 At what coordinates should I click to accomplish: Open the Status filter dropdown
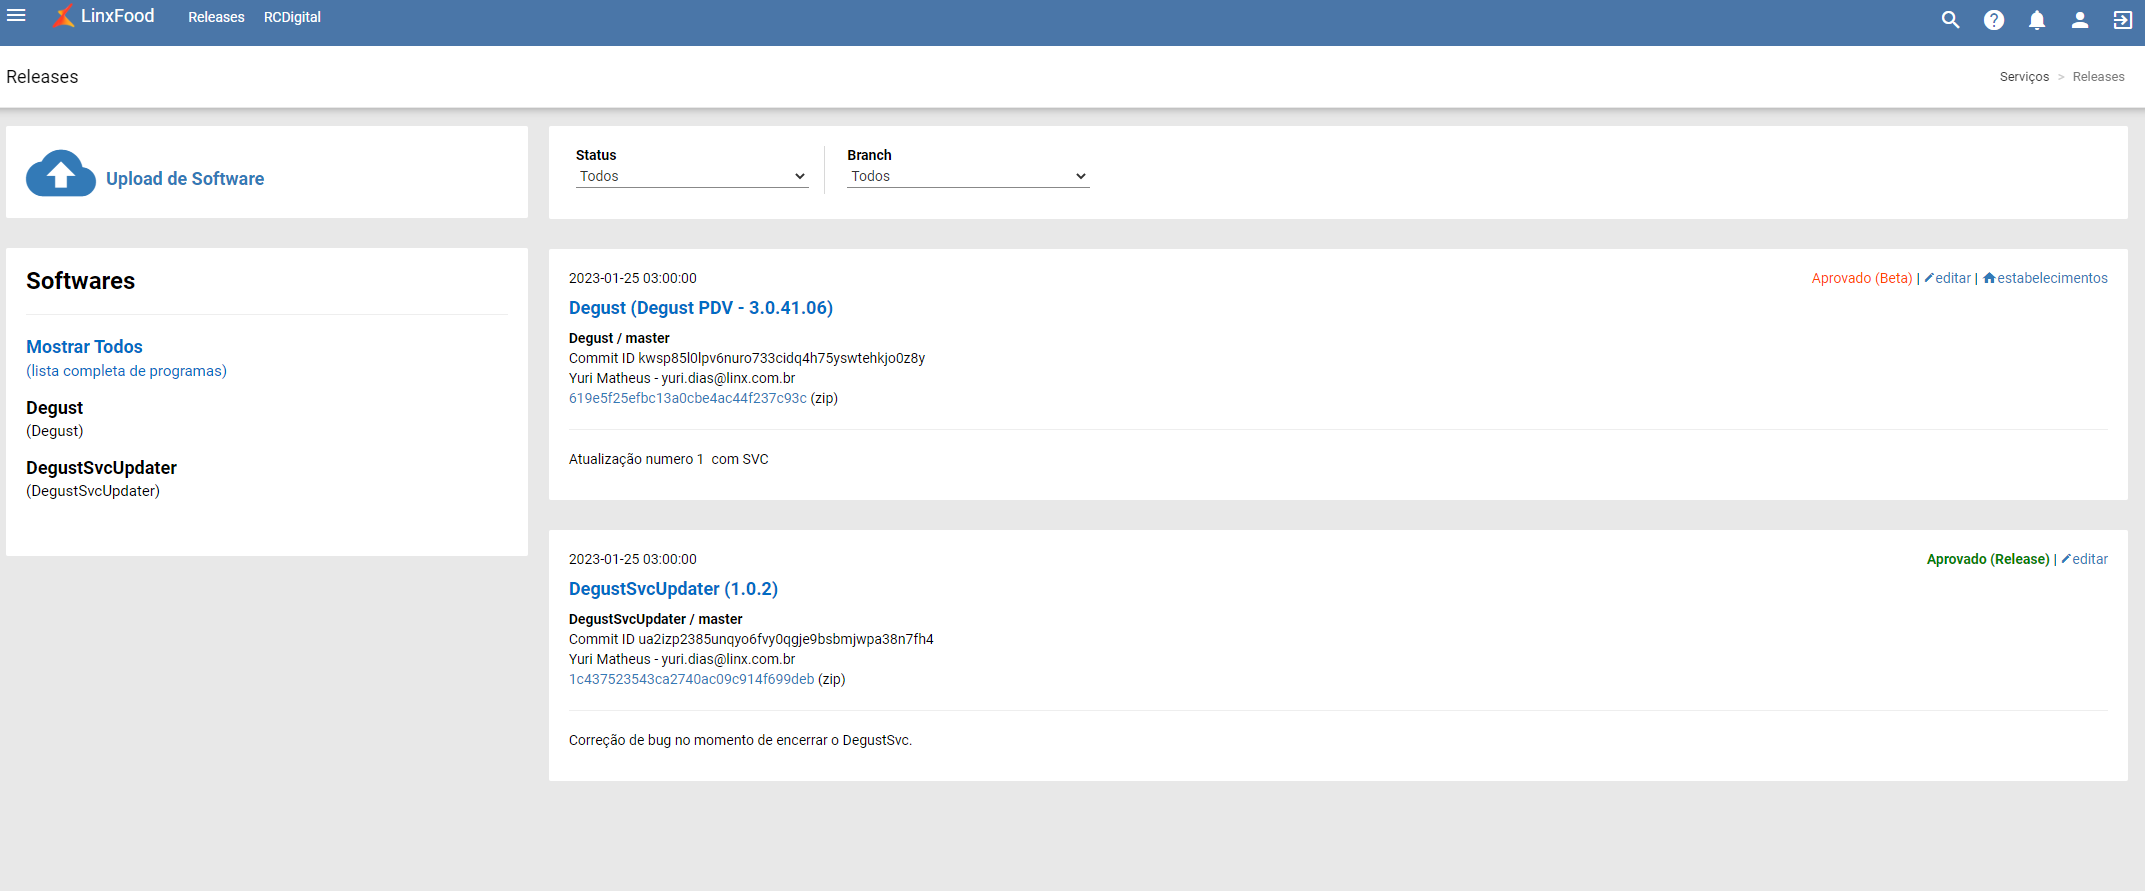click(692, 176)
